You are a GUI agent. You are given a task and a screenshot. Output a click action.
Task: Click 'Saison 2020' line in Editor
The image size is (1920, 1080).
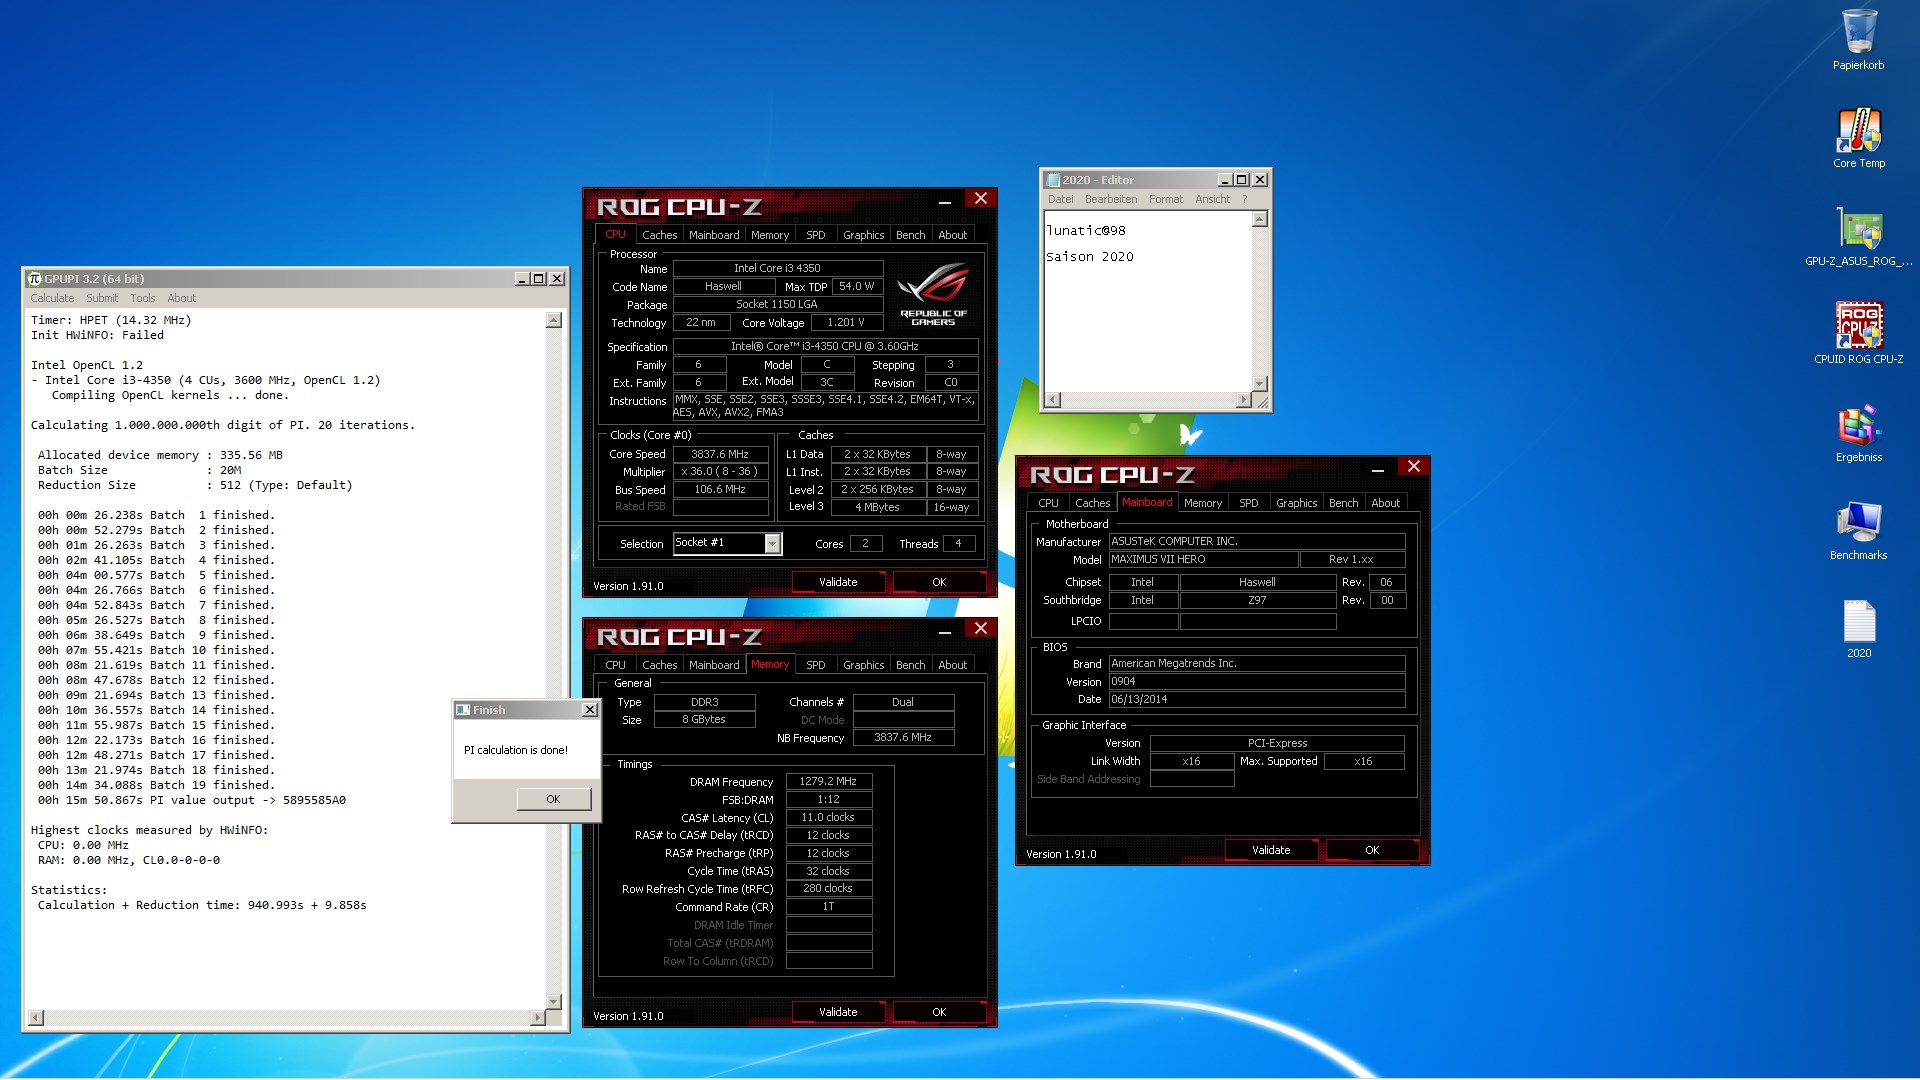(1090, 256)
